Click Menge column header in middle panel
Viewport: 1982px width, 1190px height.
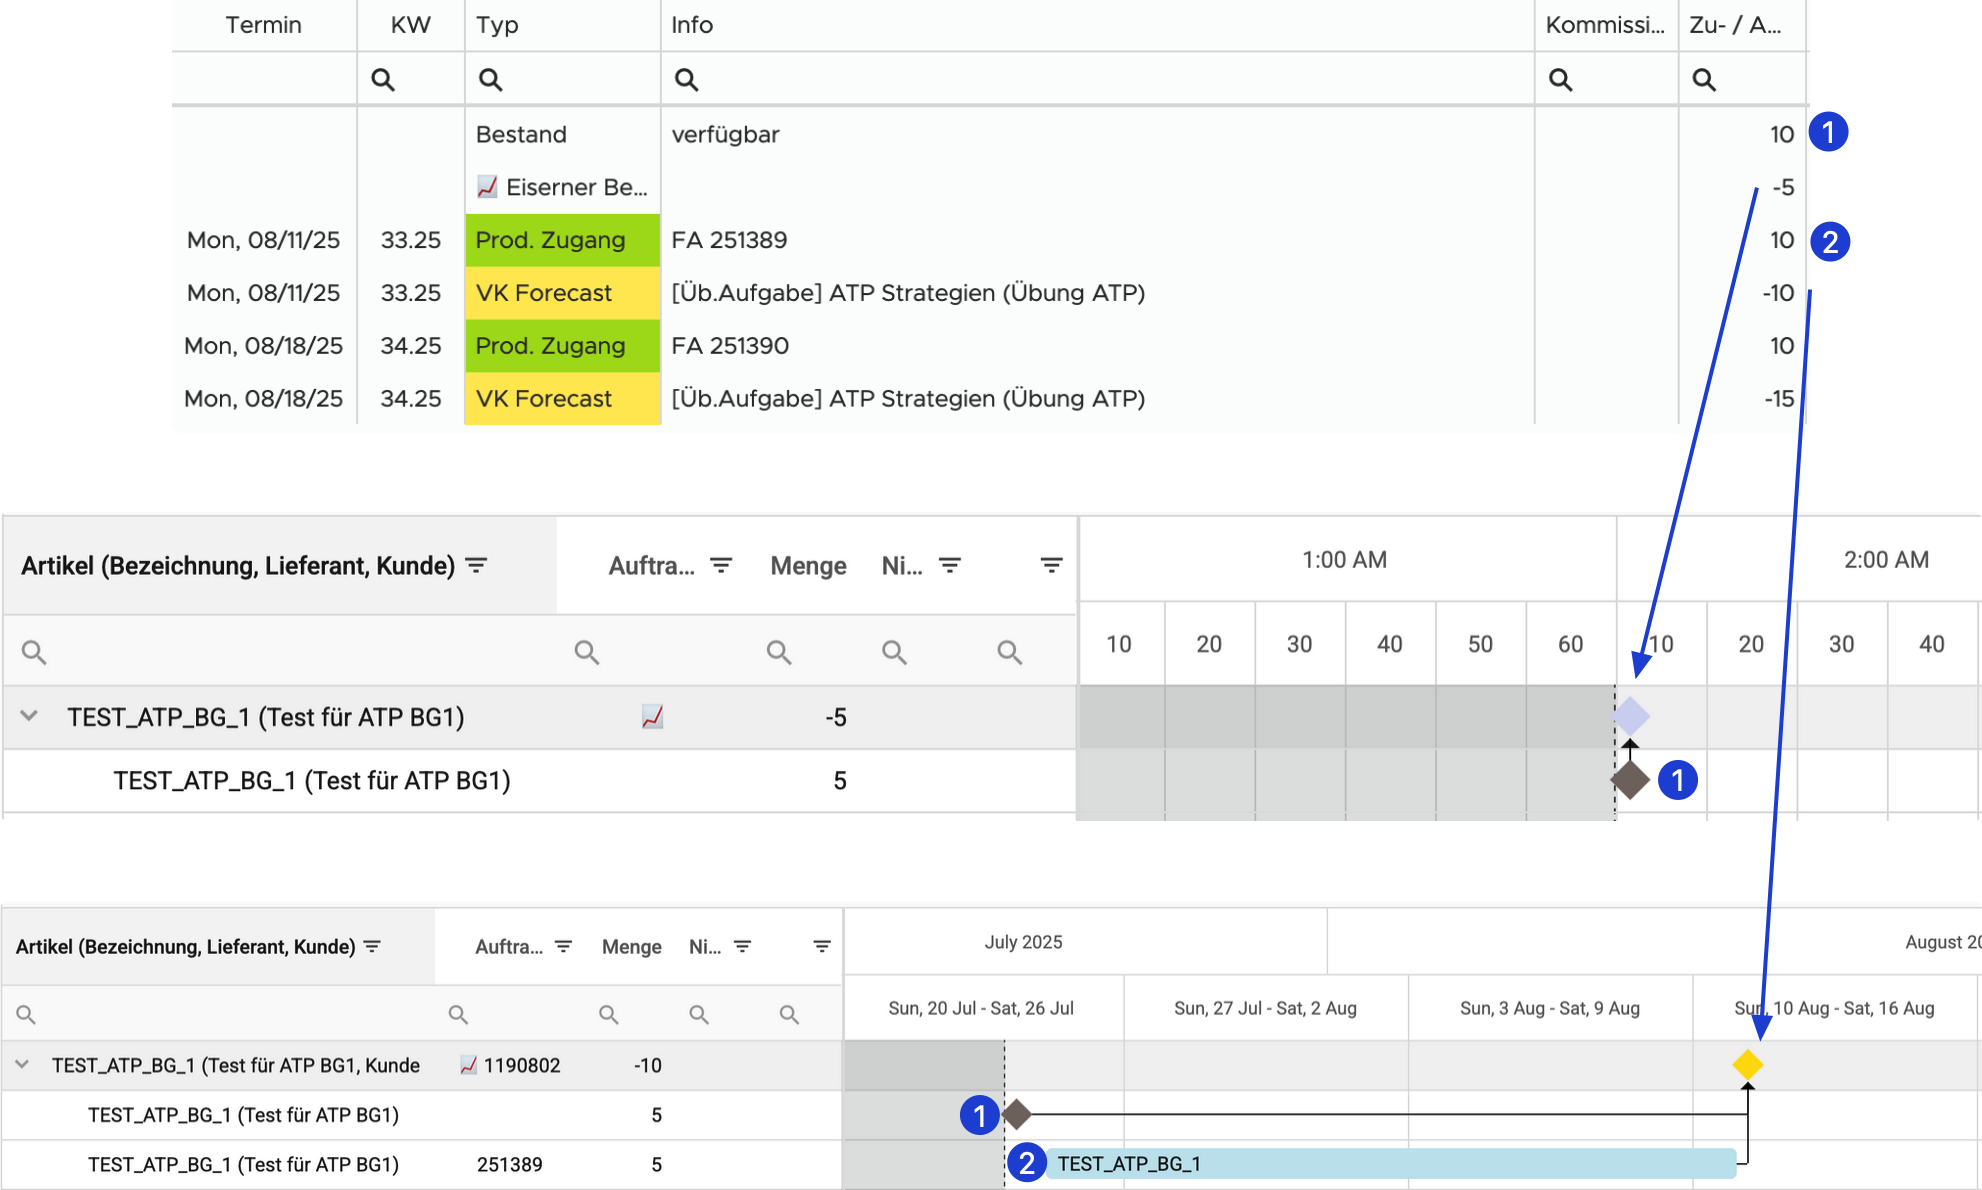pos(808,566)
